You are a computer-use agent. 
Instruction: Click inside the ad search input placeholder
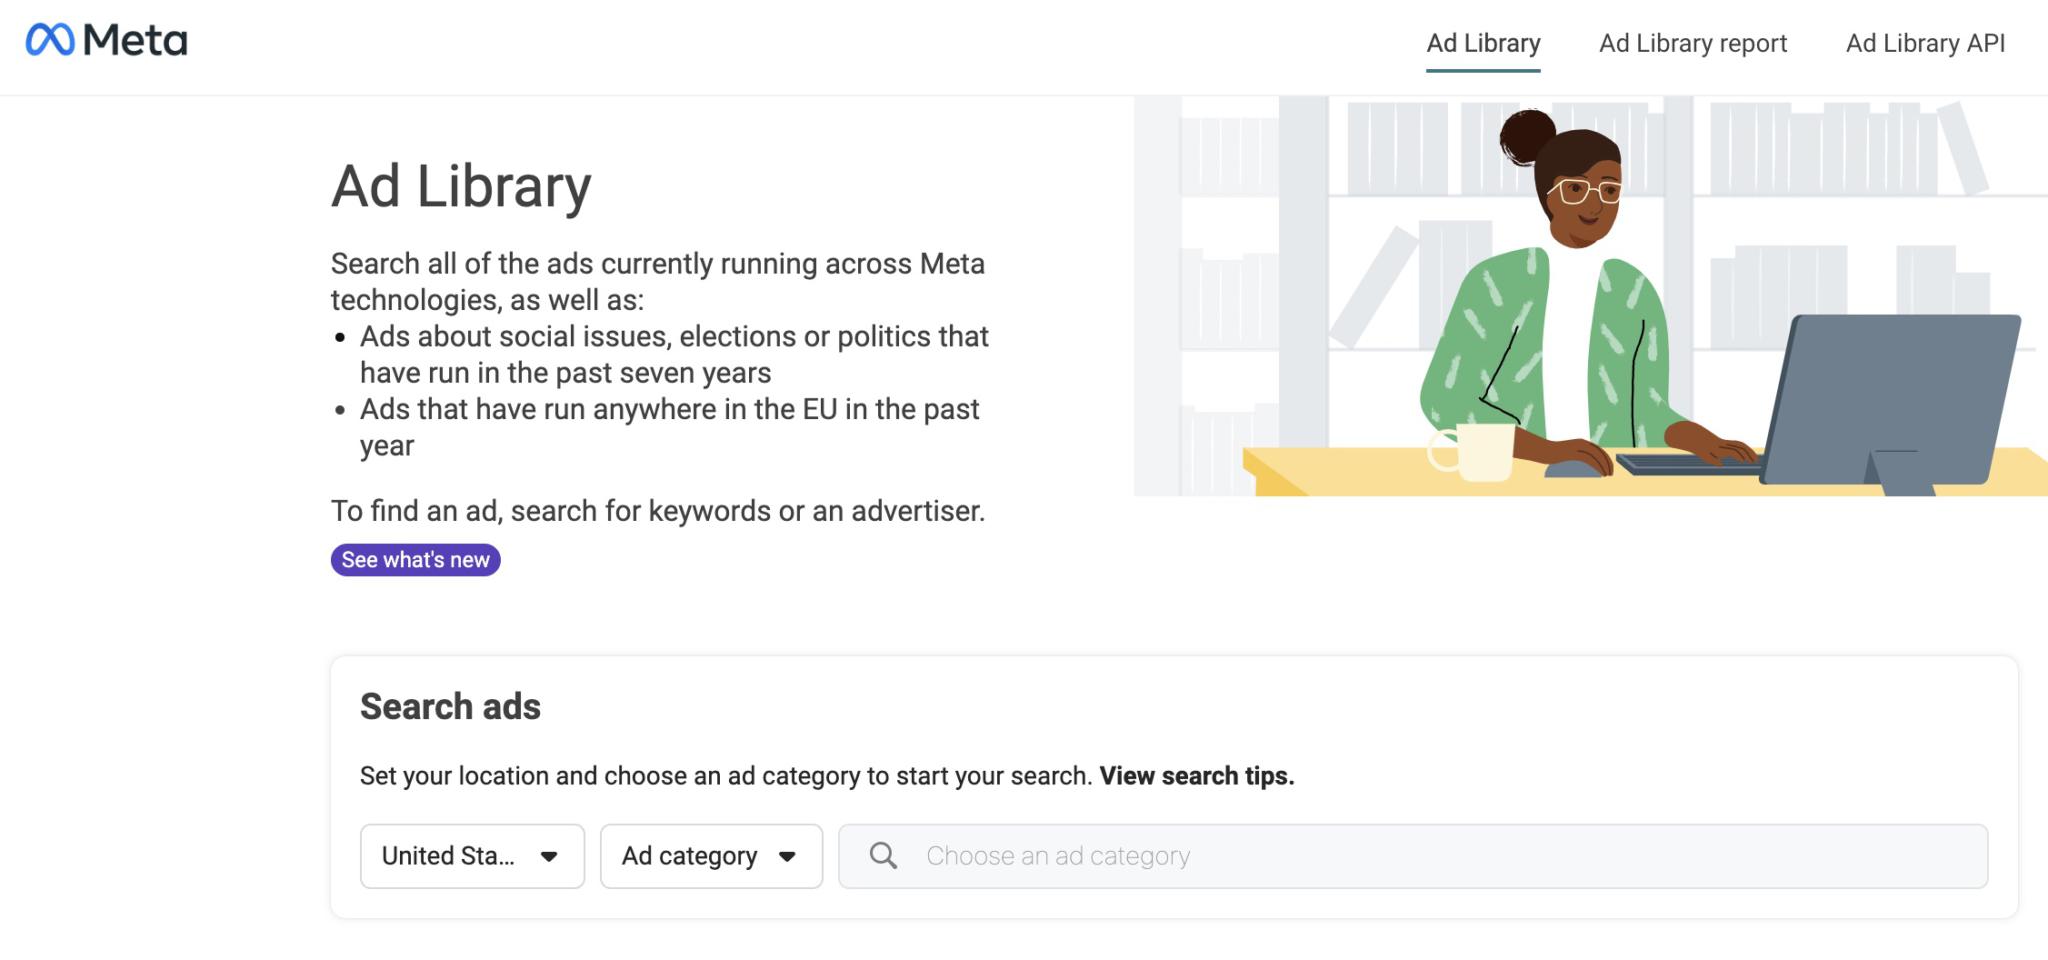(1056, 856)
